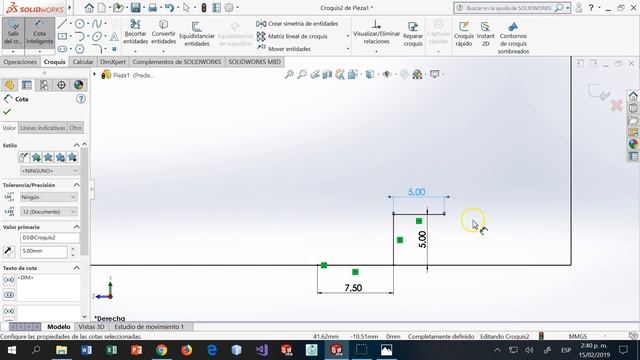The width and height of the screenshot is (640, 360).
Task: Open Visualizar/Eliminar relaciones
Action: coord(376,32)
